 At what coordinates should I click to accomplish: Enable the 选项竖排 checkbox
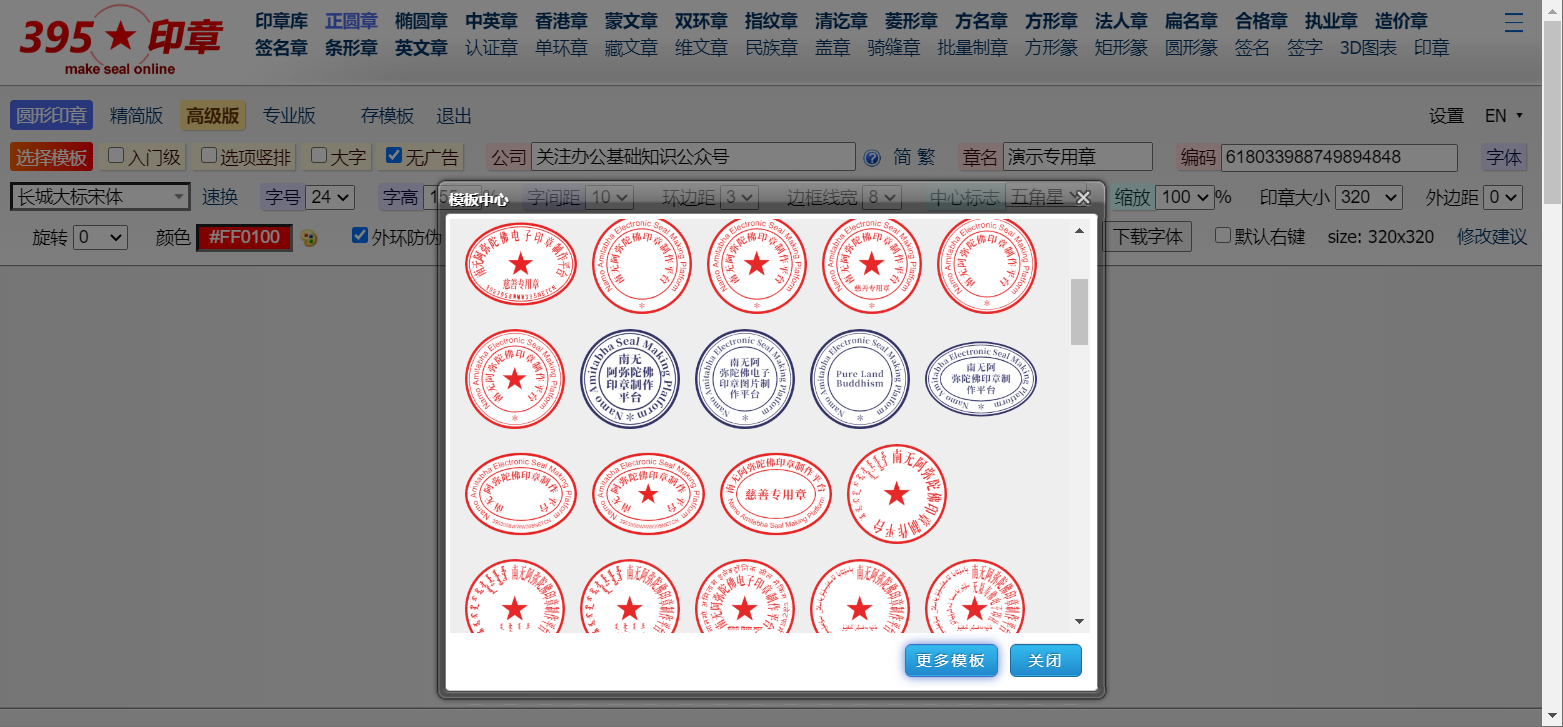(209, 156)
